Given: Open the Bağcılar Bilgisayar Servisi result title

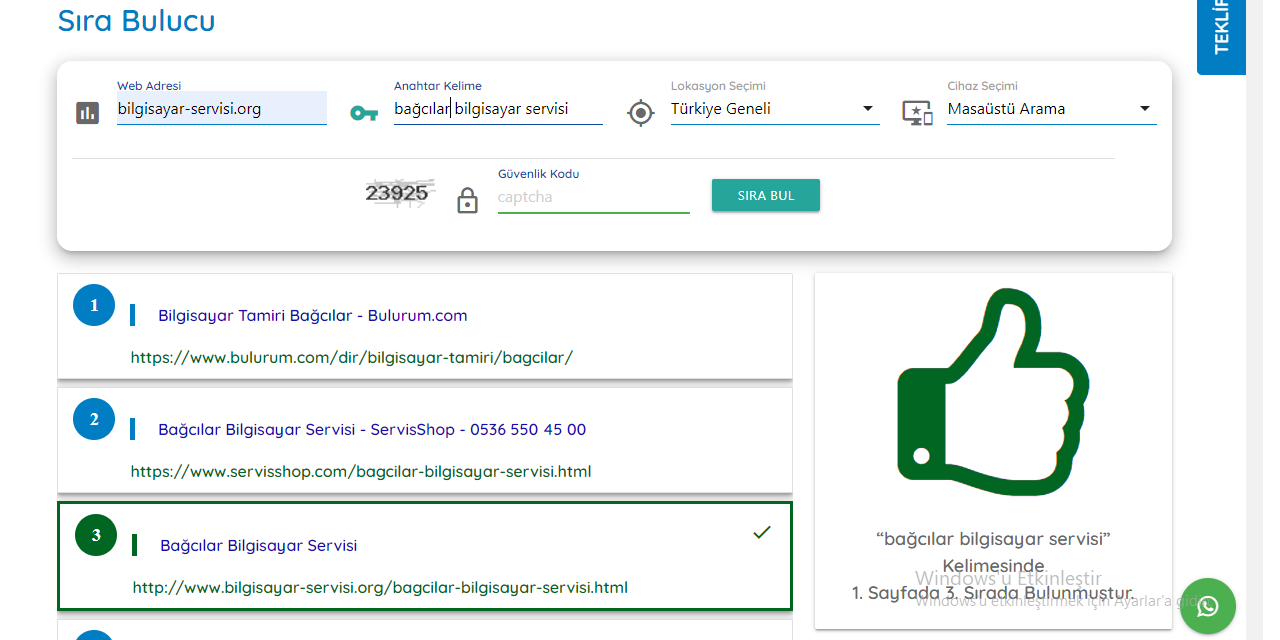Looking at the screenshot, I should click(259, 546).
